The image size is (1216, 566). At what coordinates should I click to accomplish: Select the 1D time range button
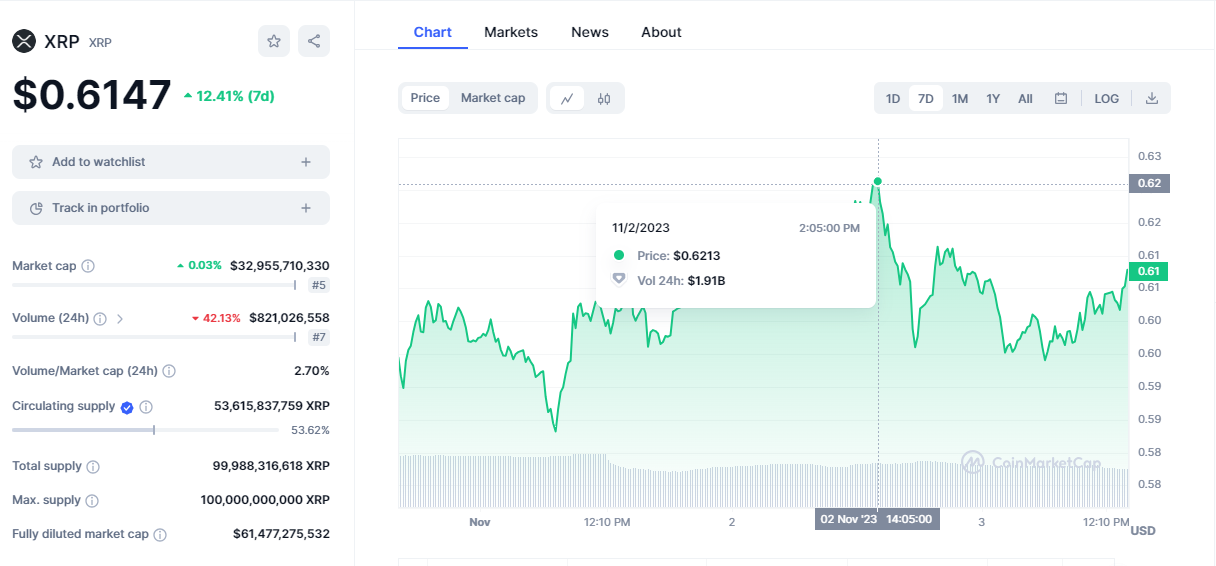(x=893, y=98)
